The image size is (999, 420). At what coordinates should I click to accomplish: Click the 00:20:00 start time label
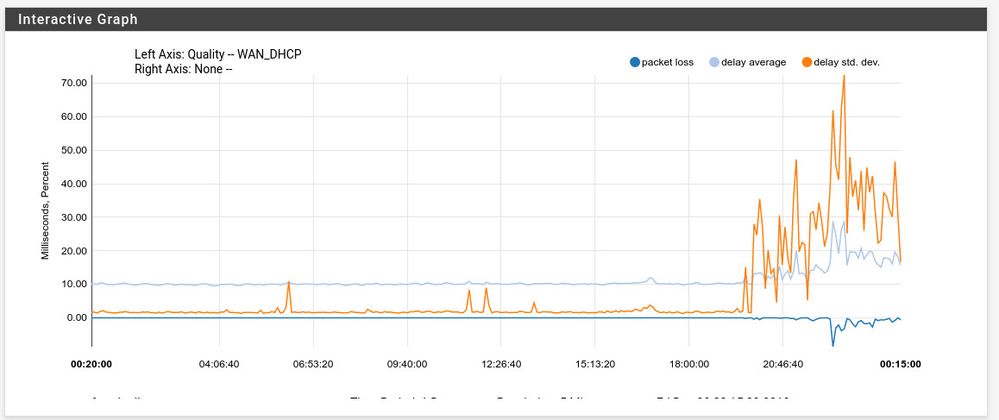(x=92, y=365)
